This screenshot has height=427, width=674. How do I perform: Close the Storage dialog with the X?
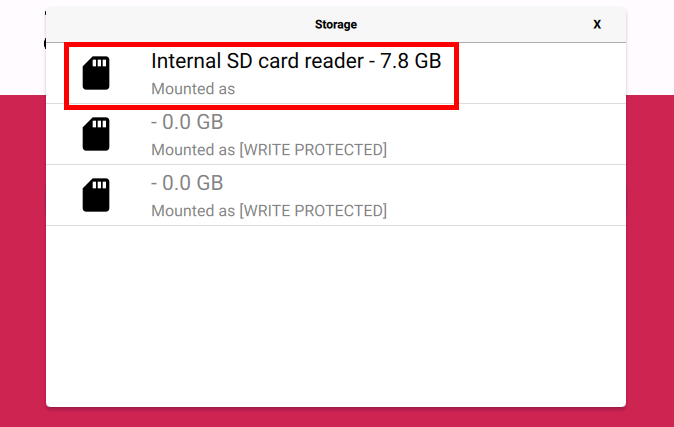(x=597, y=25)
